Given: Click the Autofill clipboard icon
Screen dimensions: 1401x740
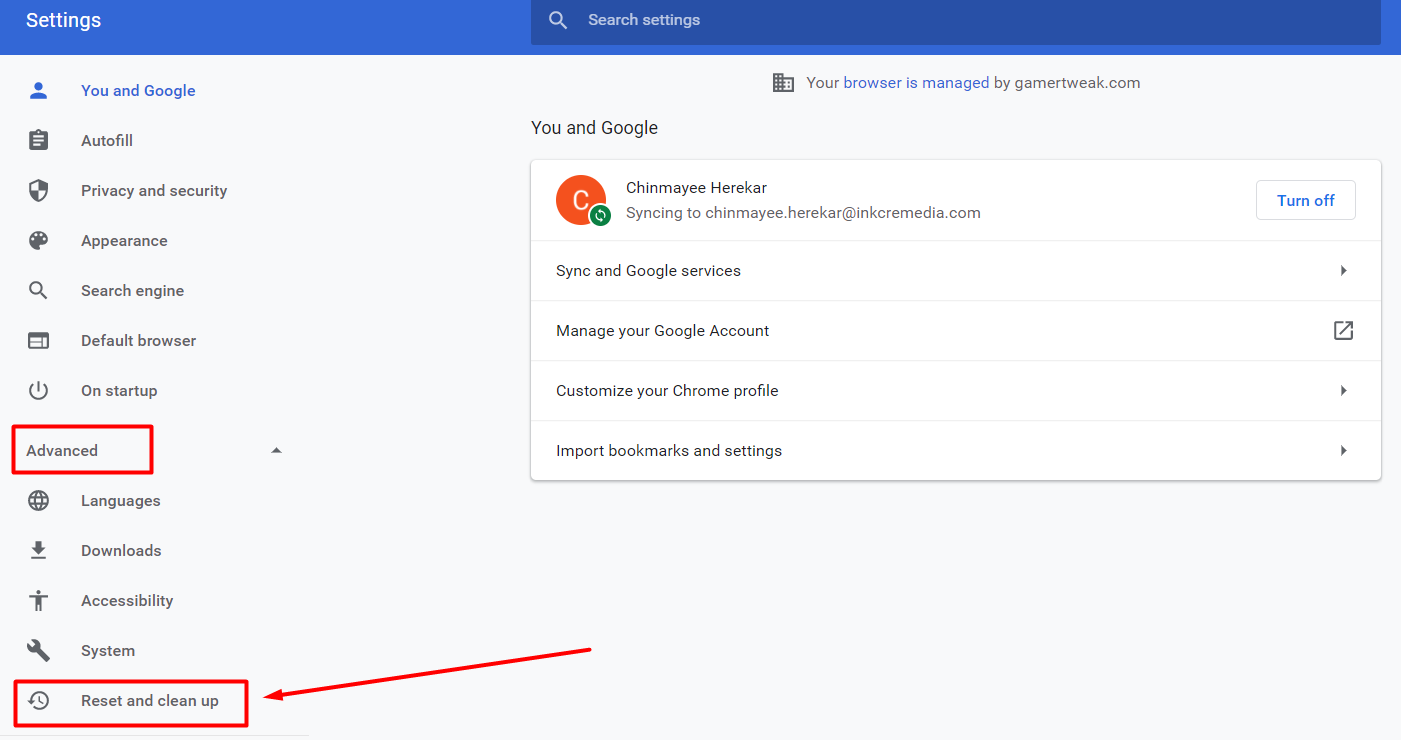Looking at the screenshot, I should coord(38,141).
